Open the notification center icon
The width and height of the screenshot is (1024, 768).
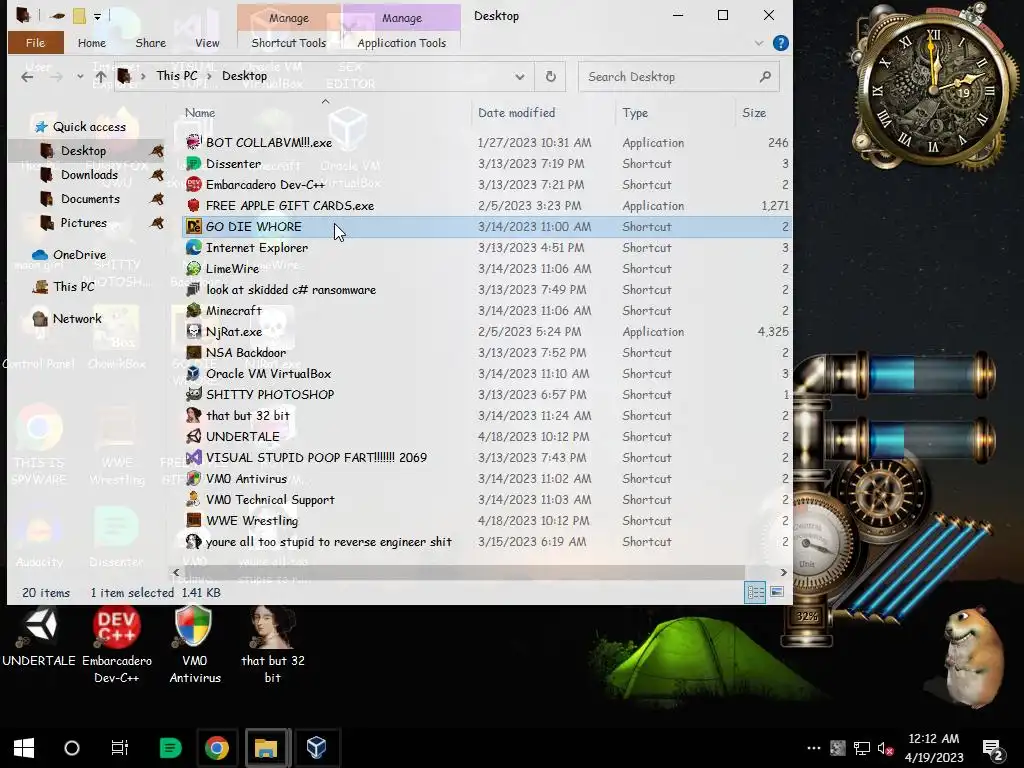point(992,748)
